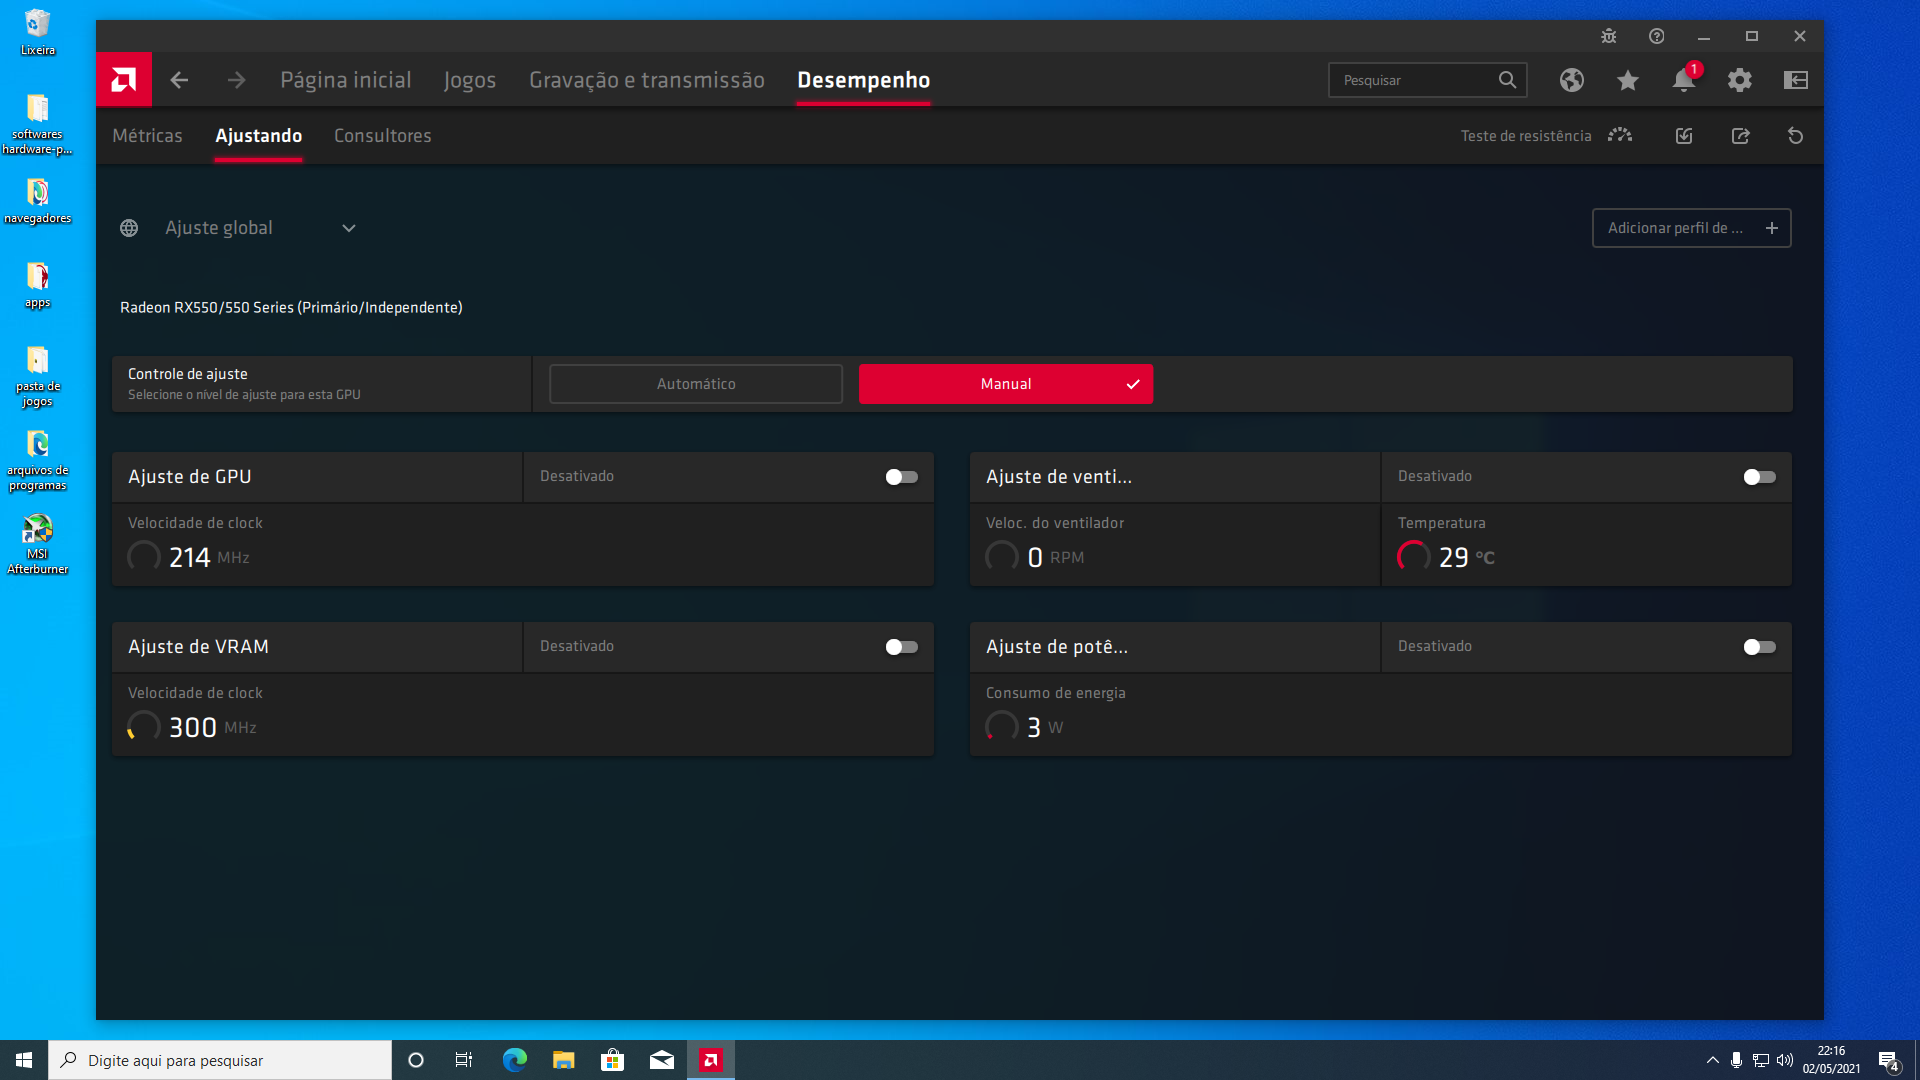The height and width of the screenshot is (1080, 1920).
Task: Open Mail app from taskbar
Action: click(661, 1060)
